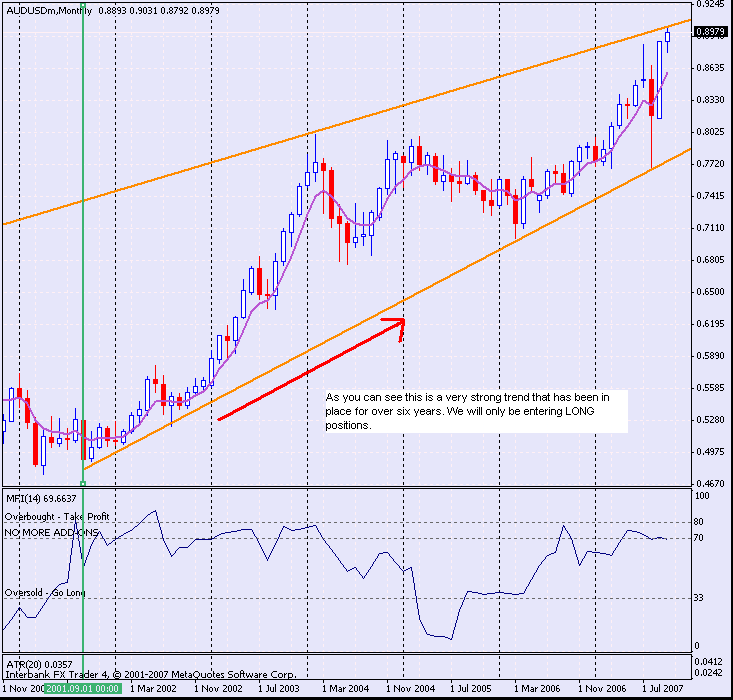
Task: Click the MFI scale value 33
Action: pyautogui.click(x=699, y=598)
